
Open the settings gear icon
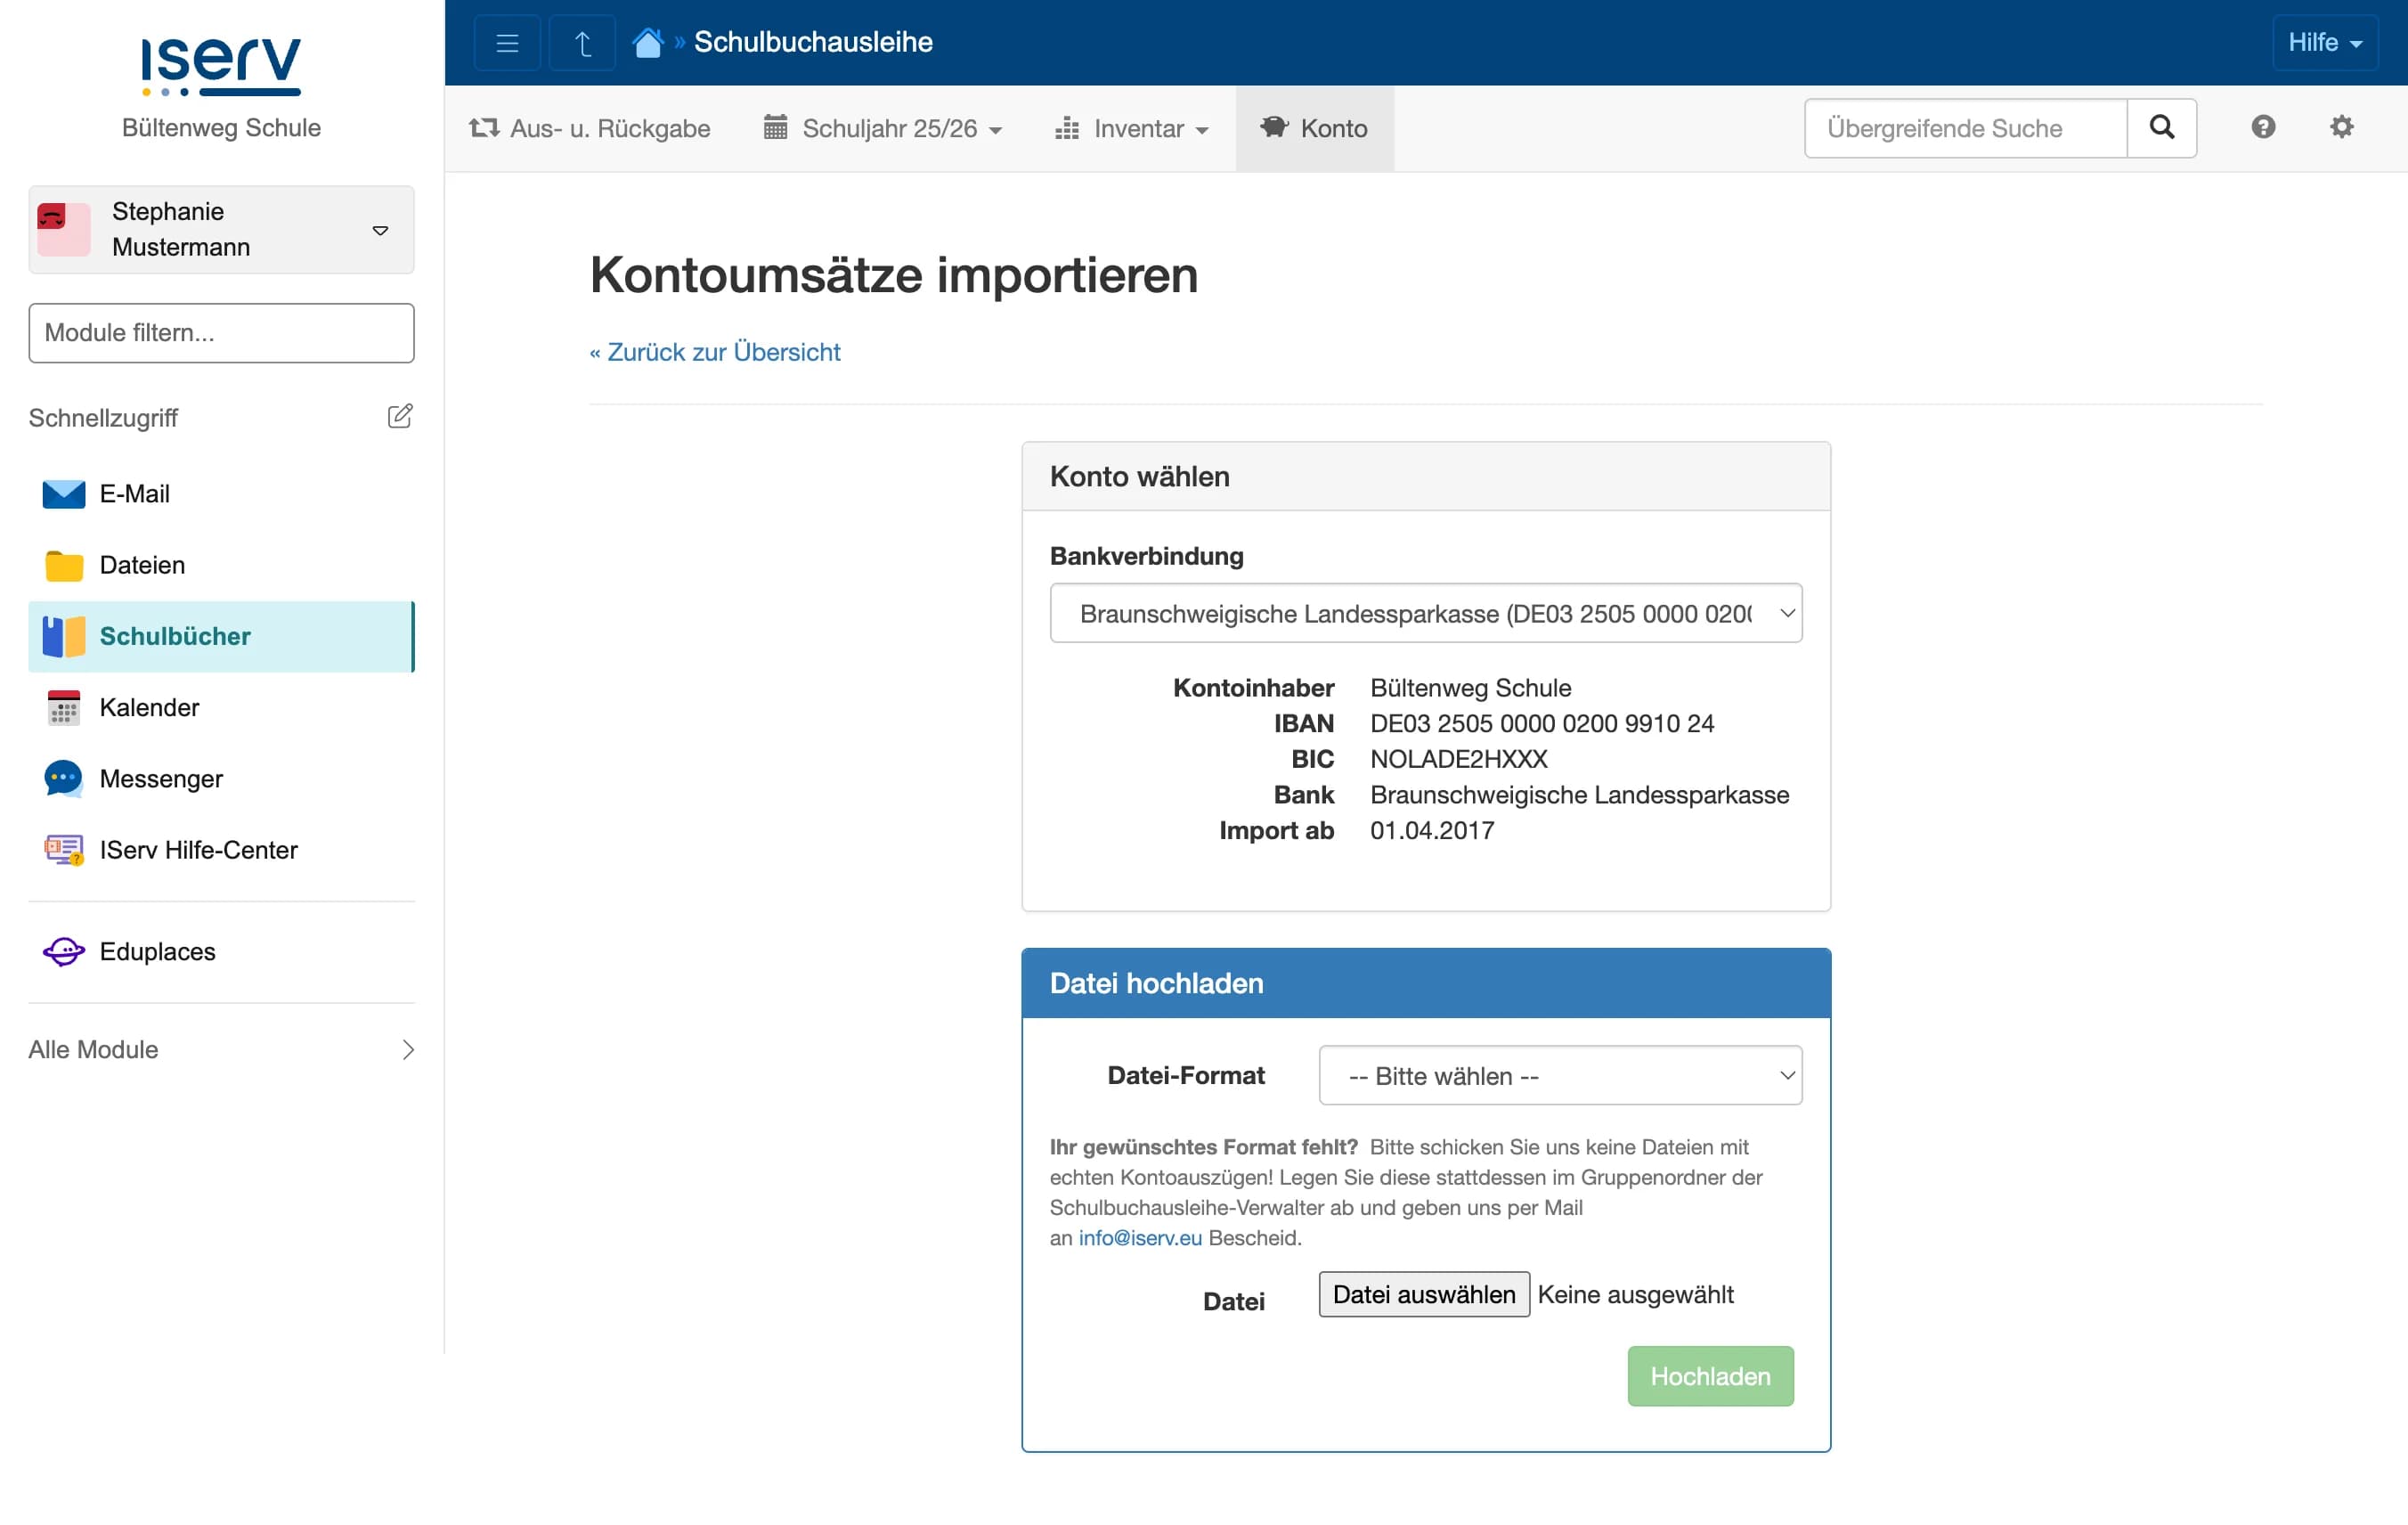pyautogui.click(x=2341, y=127)
